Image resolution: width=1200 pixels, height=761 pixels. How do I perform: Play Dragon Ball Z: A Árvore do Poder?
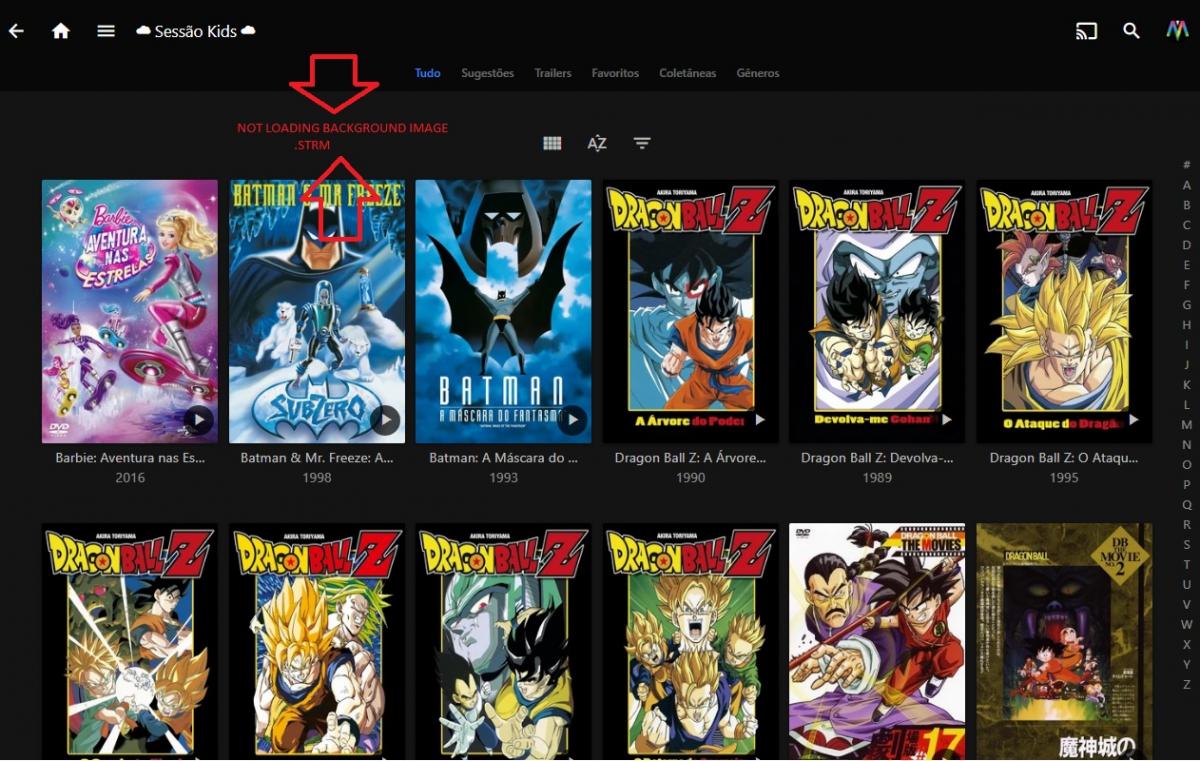click(760, 421)
